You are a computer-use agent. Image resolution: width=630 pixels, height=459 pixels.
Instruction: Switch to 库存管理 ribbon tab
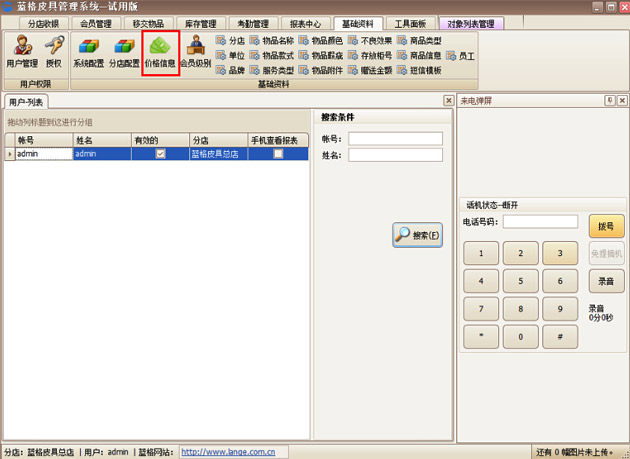[x=201, y=23]
